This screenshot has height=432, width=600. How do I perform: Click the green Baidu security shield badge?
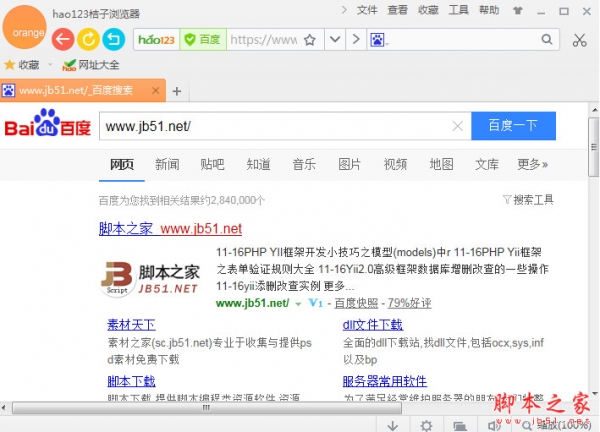(203, 39)
